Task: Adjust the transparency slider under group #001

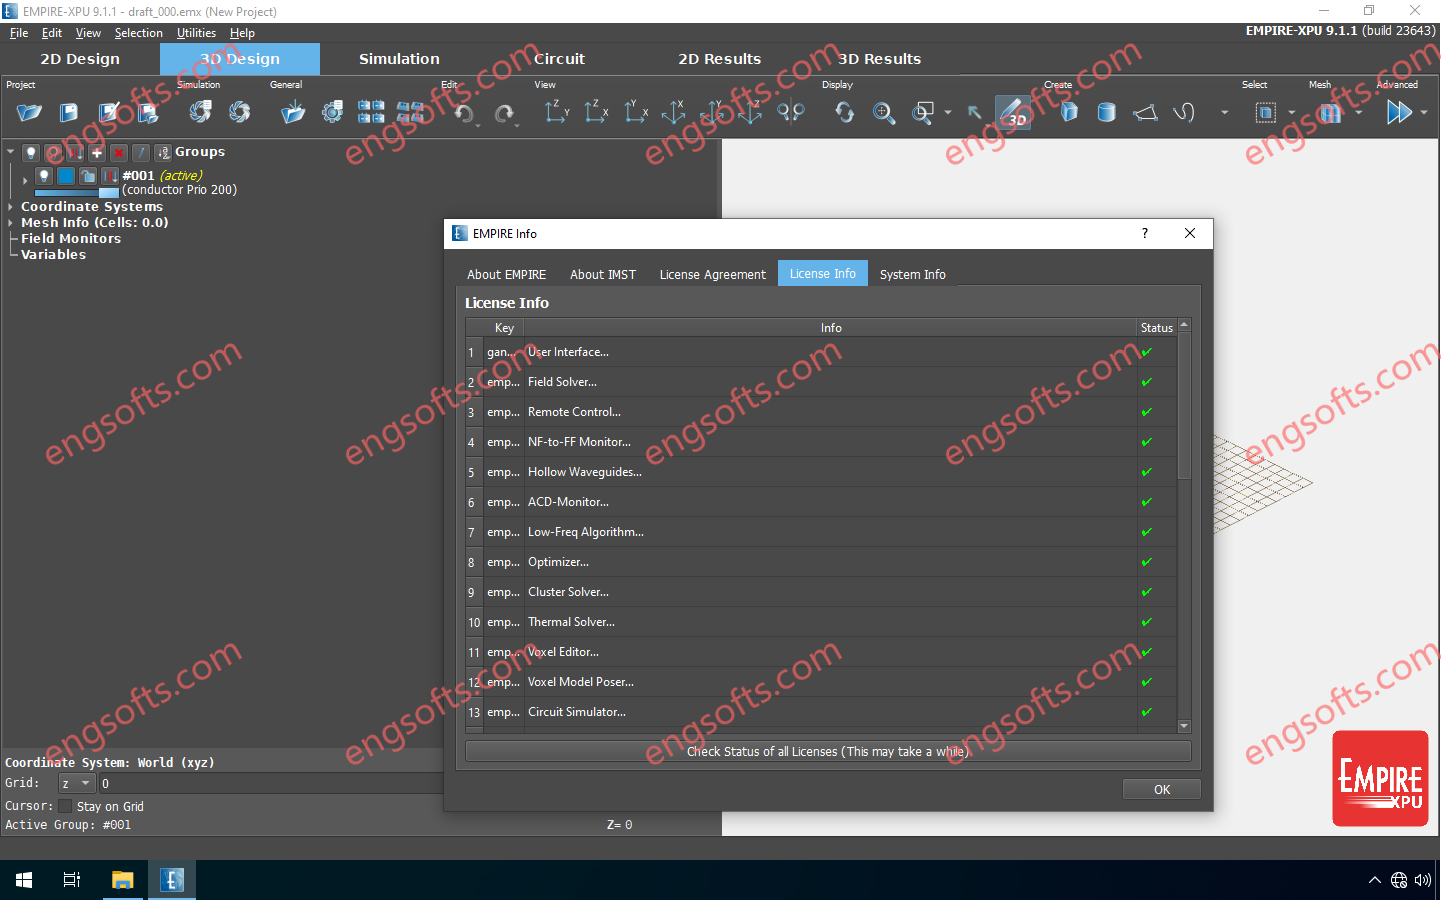Action: (77, 191)
